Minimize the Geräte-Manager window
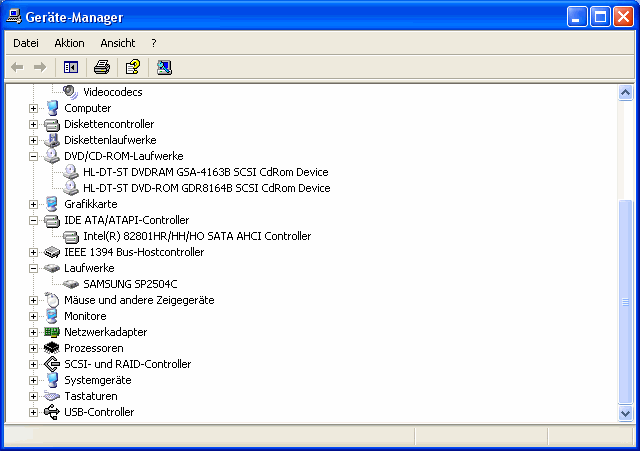Viewport: 640px width, 451px height. click(577, 17)
